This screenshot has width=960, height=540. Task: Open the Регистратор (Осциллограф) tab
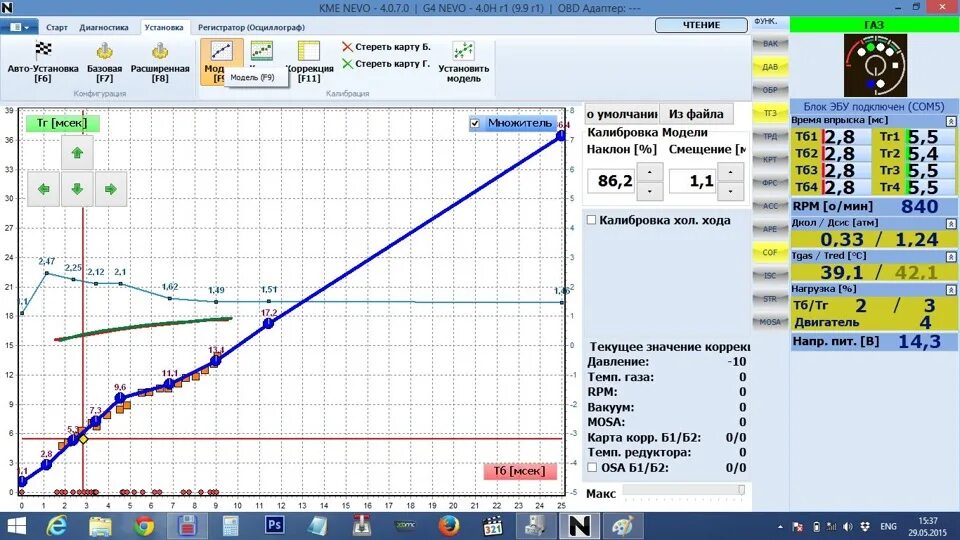pyautogui.click(x=251, y=28)
